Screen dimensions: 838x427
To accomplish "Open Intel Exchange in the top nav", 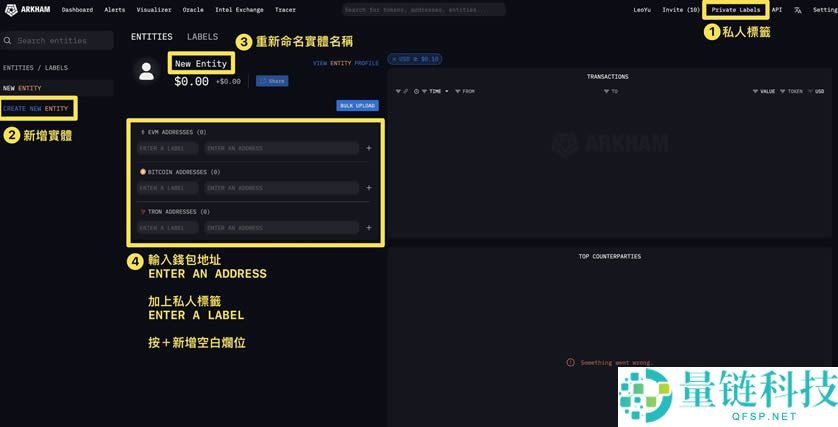I will click(x=239, y=10).
